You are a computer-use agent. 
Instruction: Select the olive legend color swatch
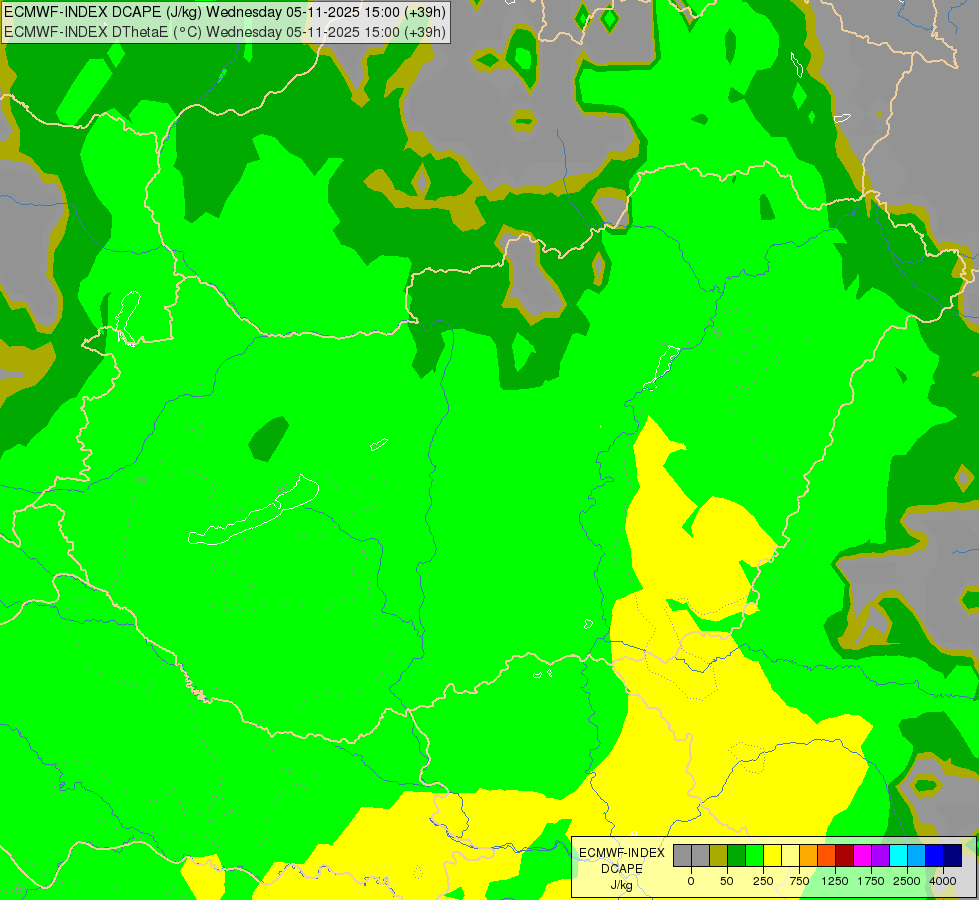coord(719,855)
